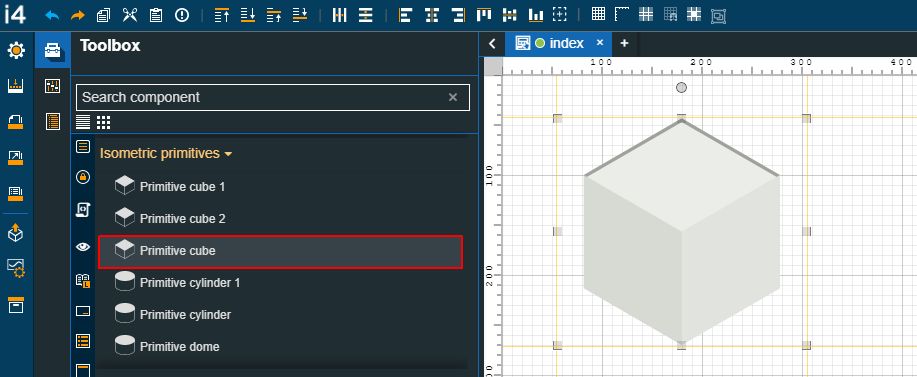Select Primitive dome component

point(281,347)
